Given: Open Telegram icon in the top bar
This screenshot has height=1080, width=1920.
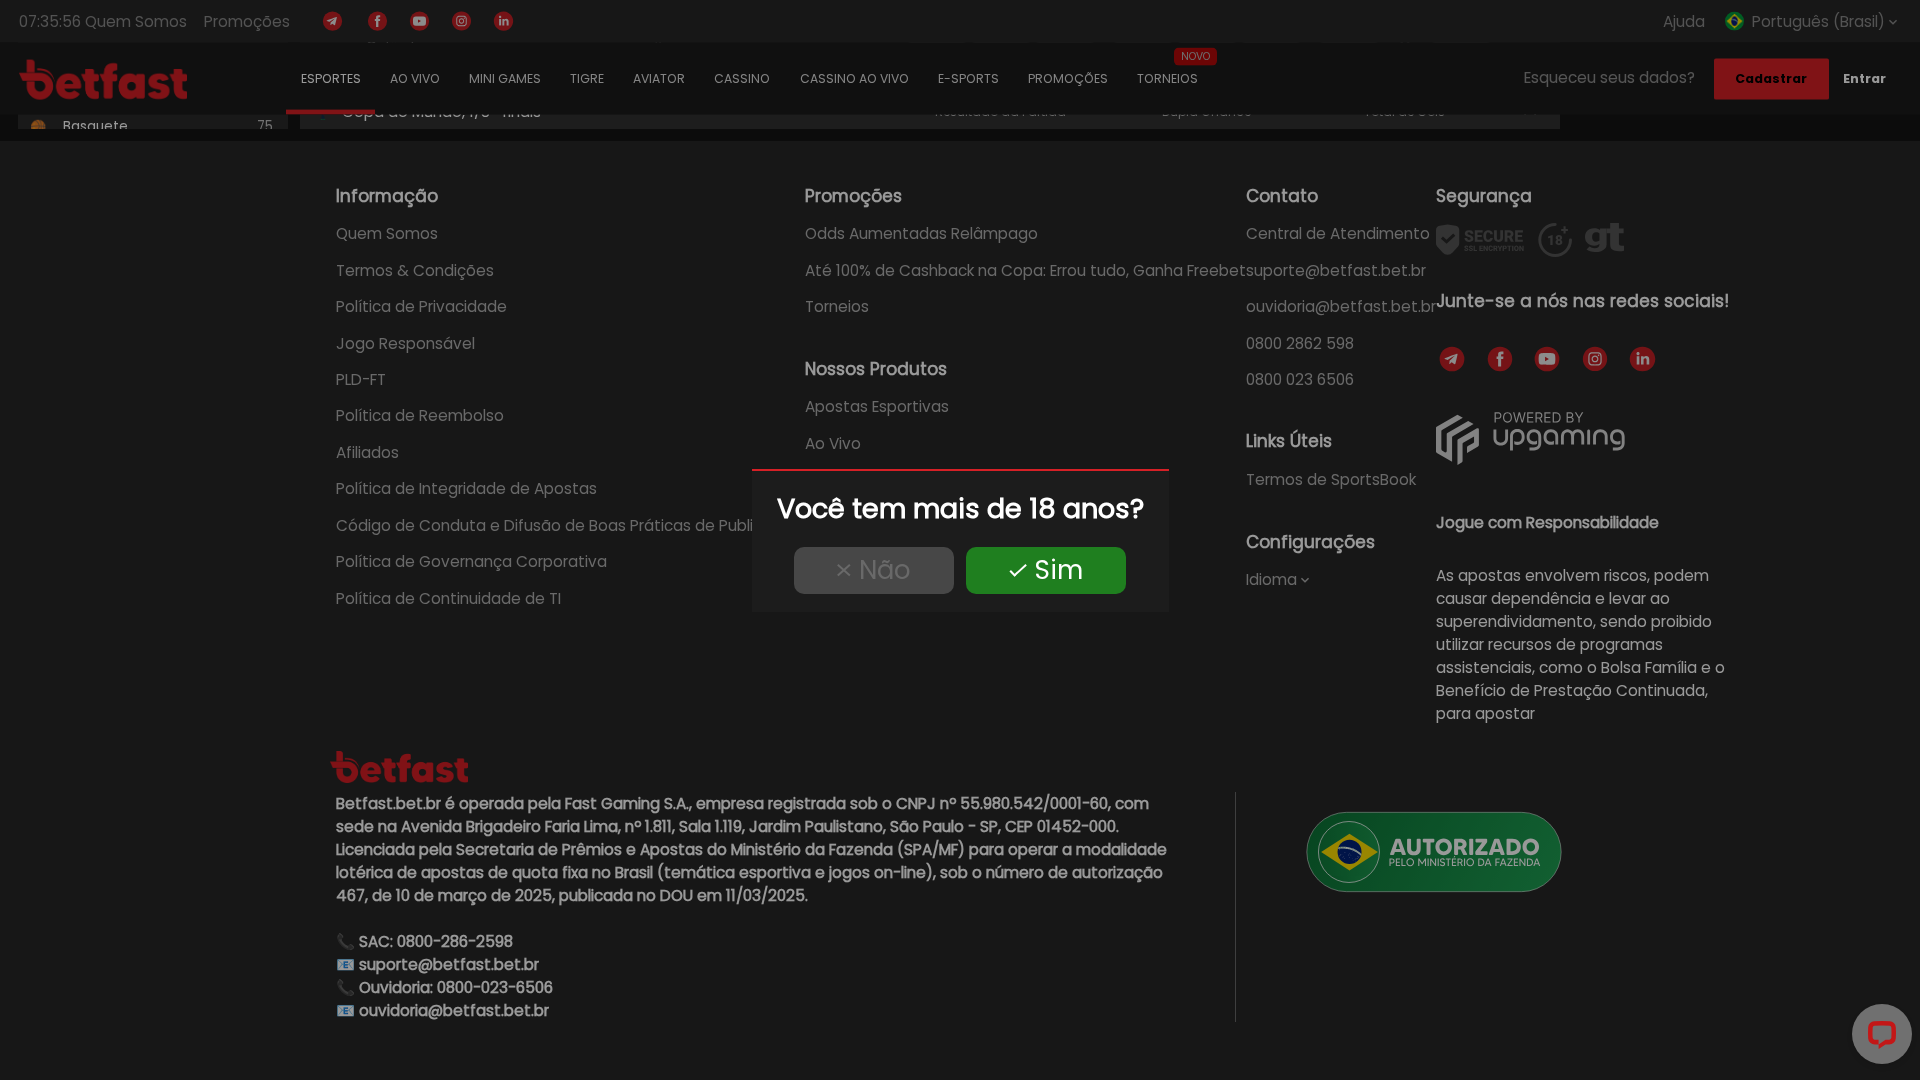Looking at the screenshot, I should pos(332,21).
